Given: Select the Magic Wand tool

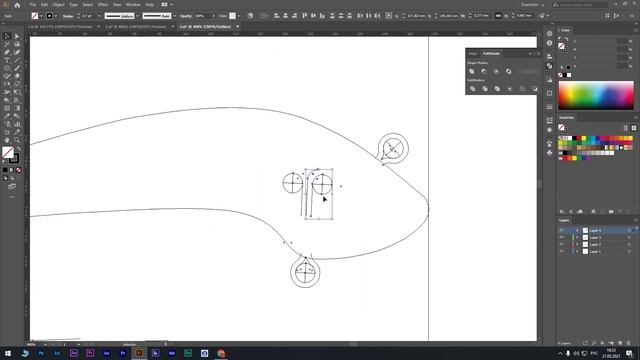Looking at the screenshot, I should (7, 44).
